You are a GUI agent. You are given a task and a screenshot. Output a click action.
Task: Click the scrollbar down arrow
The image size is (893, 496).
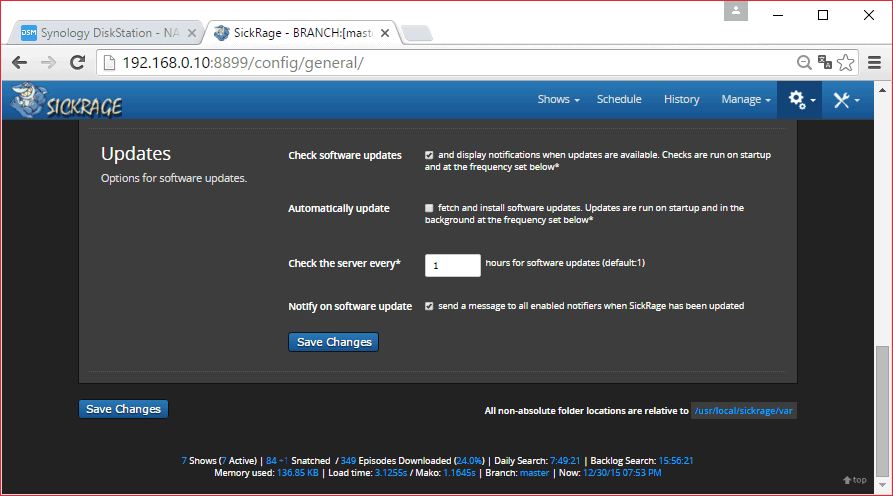(882, 485)
